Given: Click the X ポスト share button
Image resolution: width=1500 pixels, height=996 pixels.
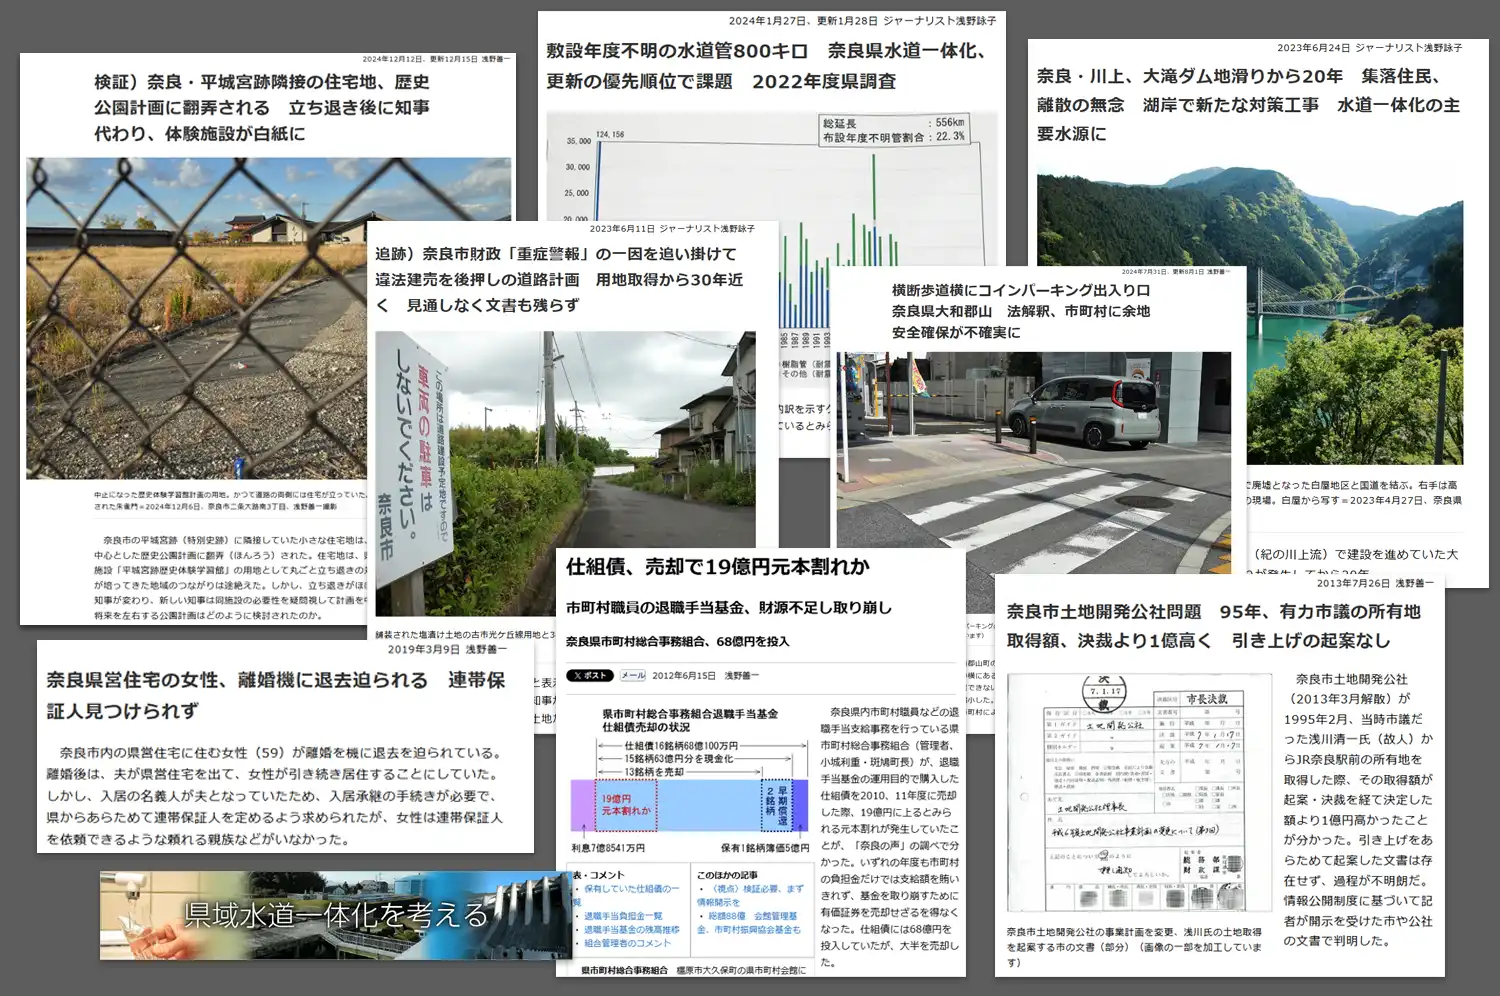Looking at the screenshot, I should coord(589,675).
